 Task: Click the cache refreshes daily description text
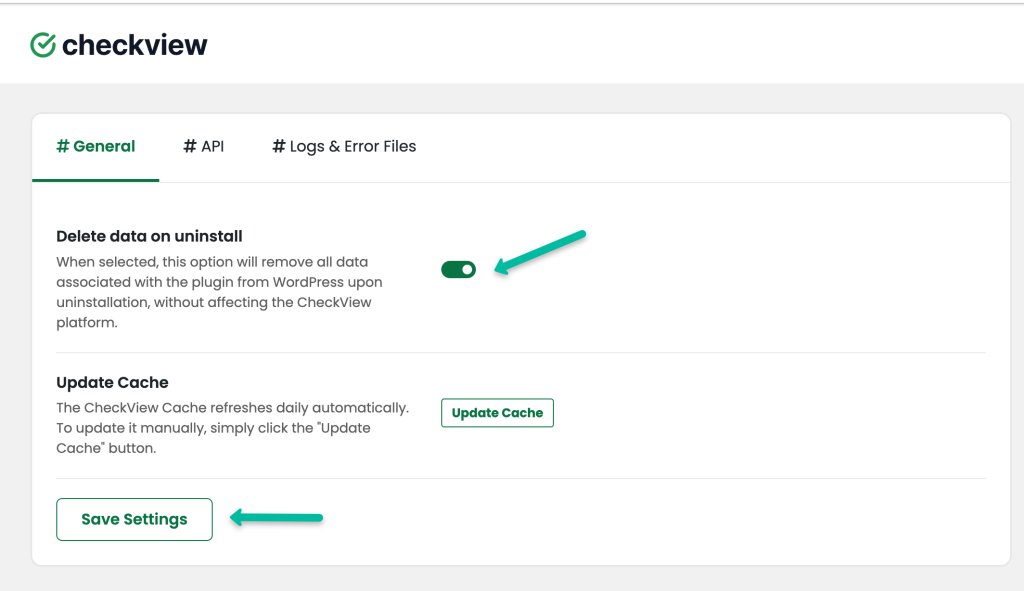point(232,428)
